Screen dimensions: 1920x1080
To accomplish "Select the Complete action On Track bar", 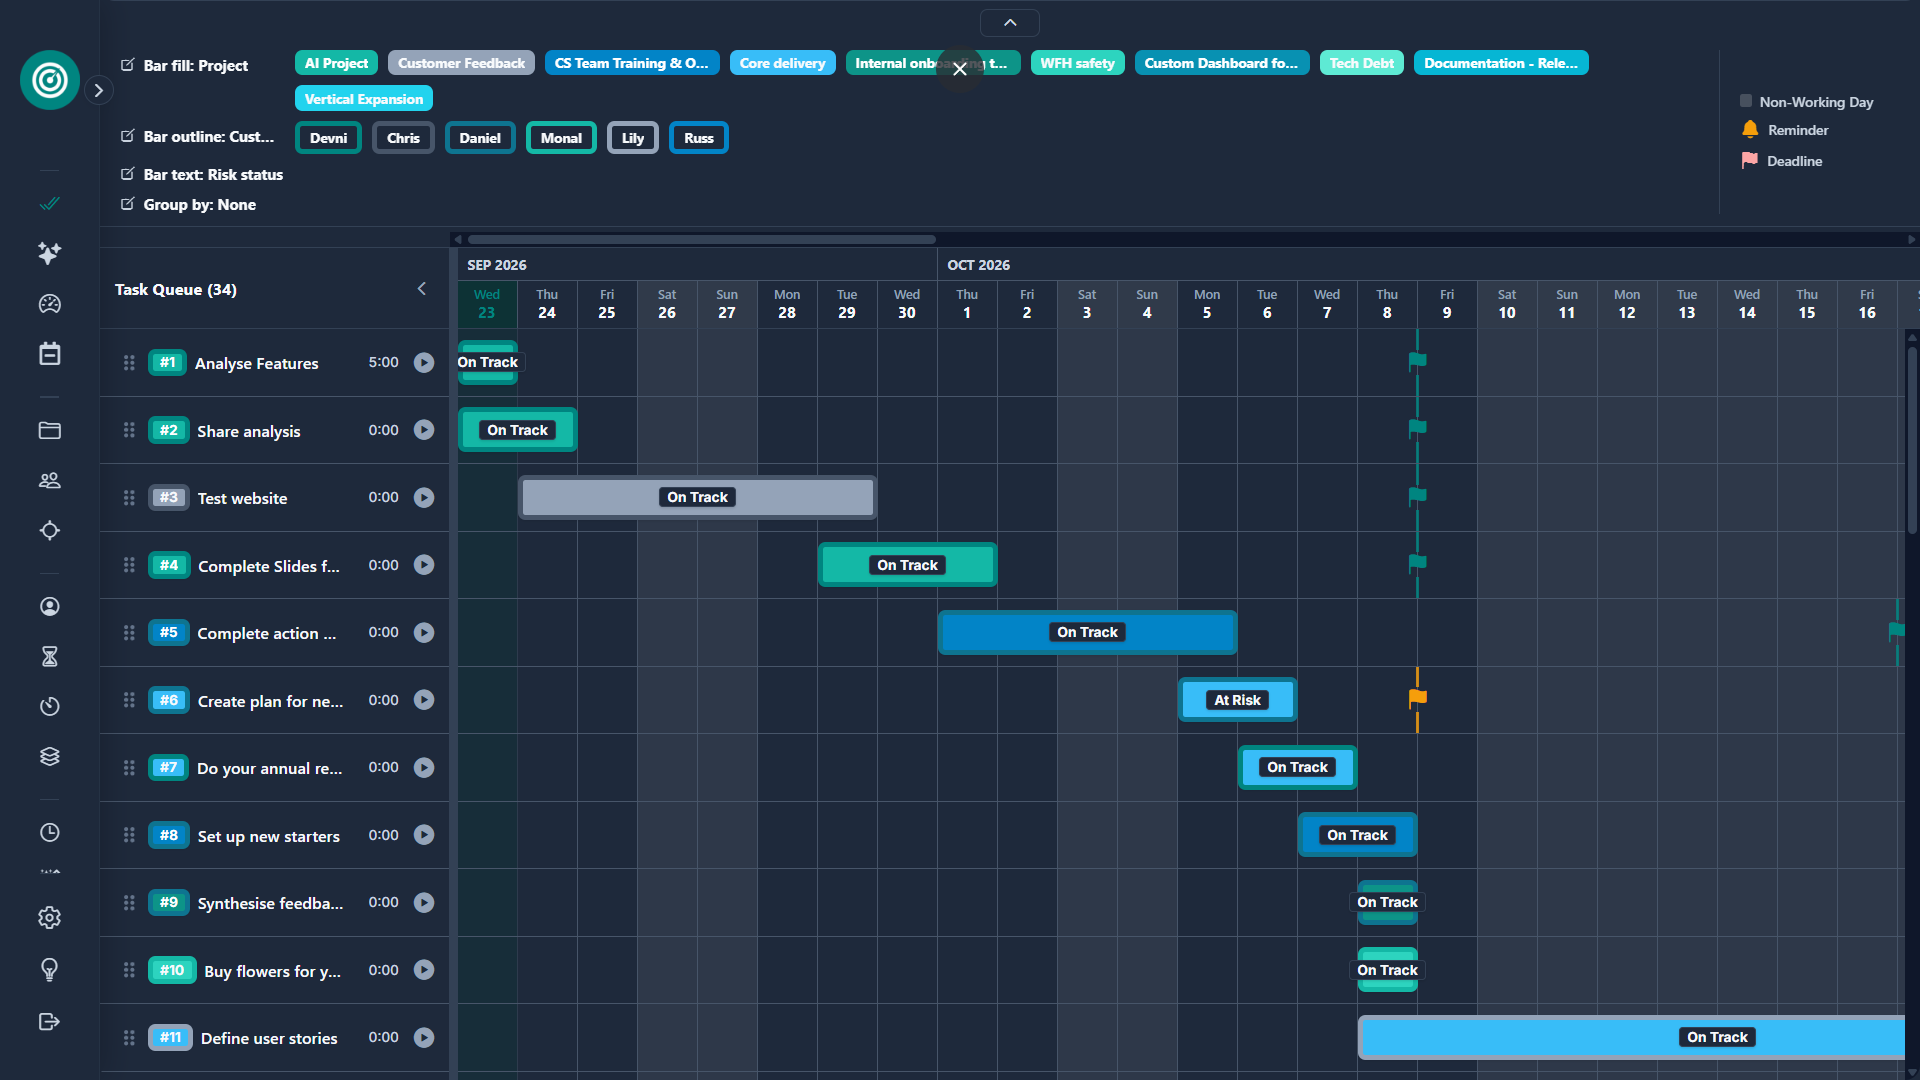I will [x=1087, y=632].
